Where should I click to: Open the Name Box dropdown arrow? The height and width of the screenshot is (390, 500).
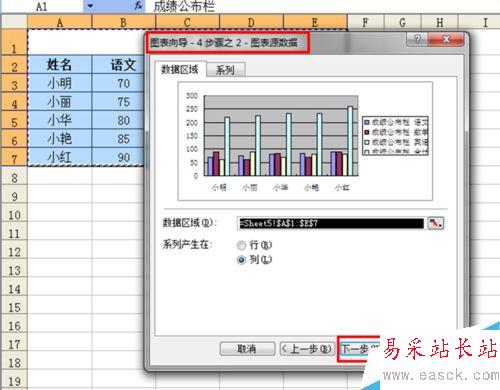point(90,6)
